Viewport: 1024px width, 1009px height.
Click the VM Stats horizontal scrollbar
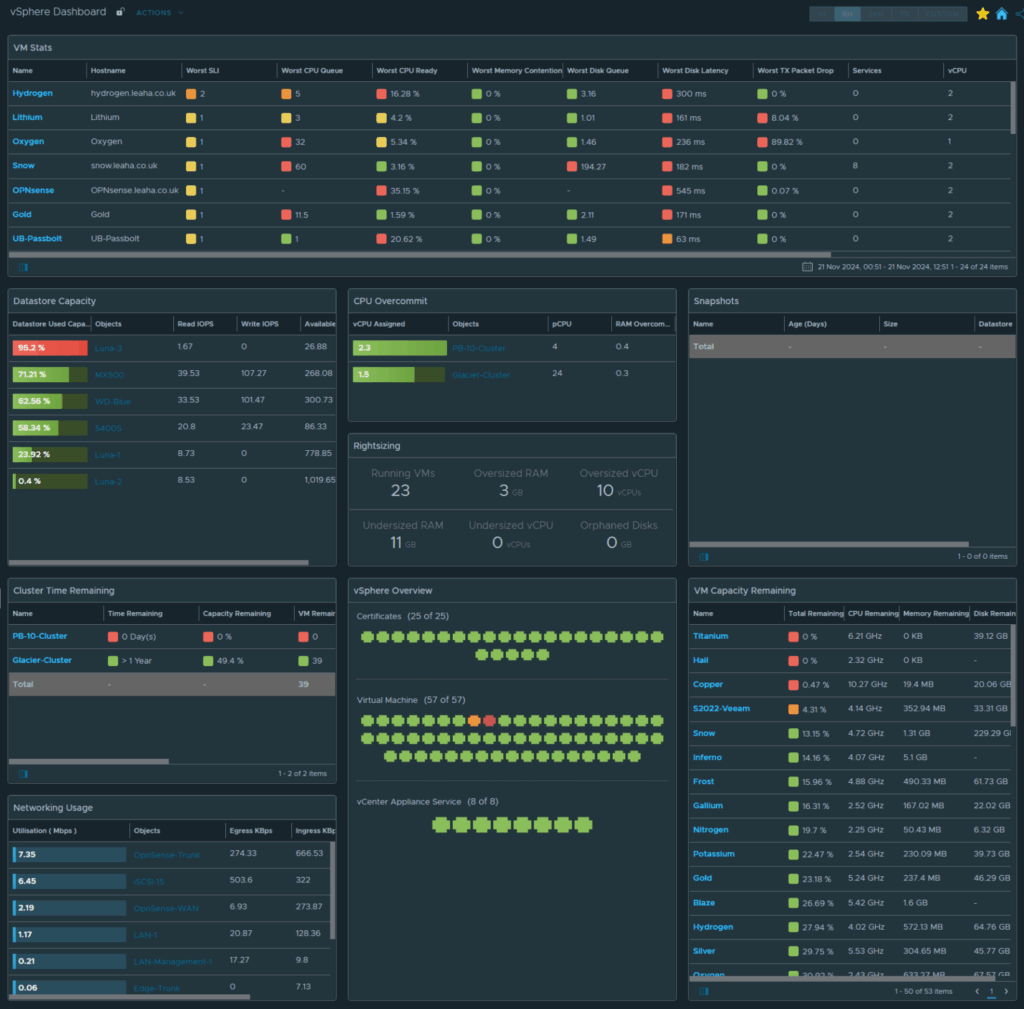click(419, 255)
